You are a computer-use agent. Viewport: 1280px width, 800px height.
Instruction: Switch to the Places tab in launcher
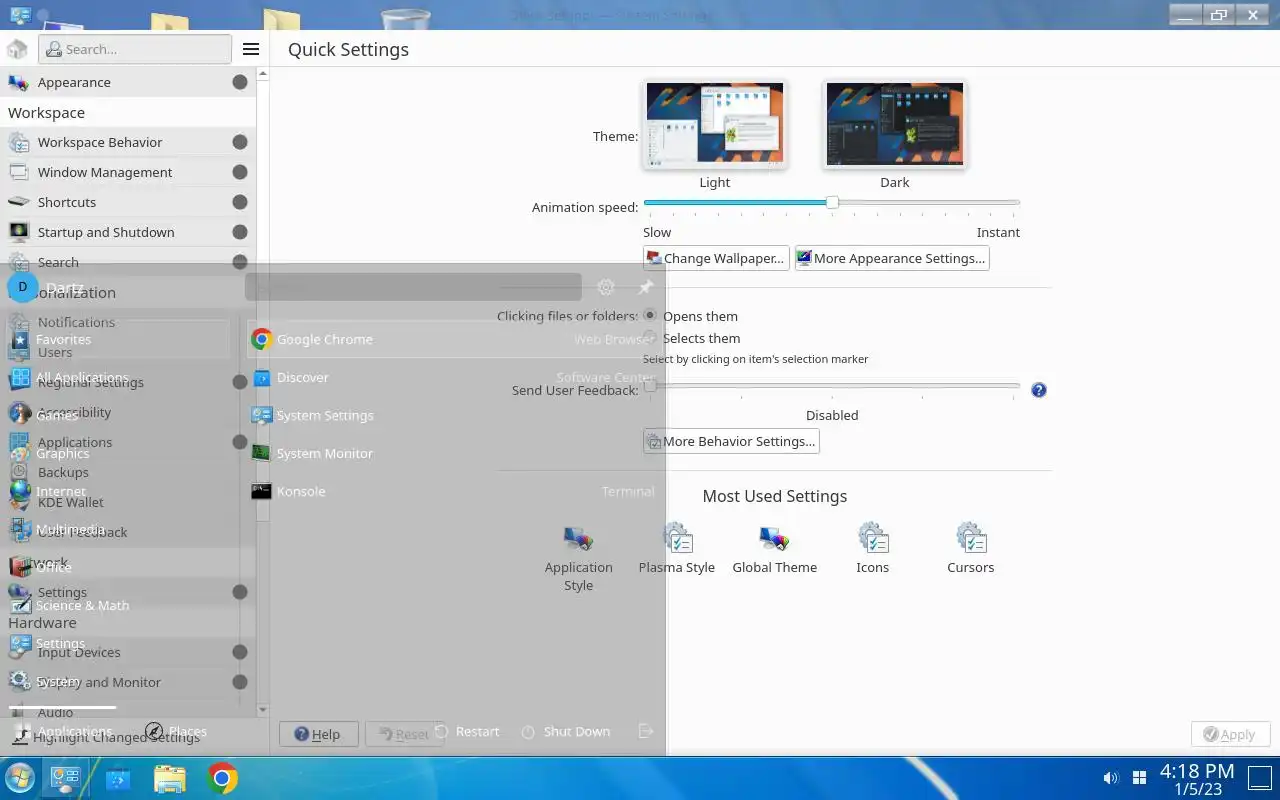pyautogui.click(x=176, y=731)
